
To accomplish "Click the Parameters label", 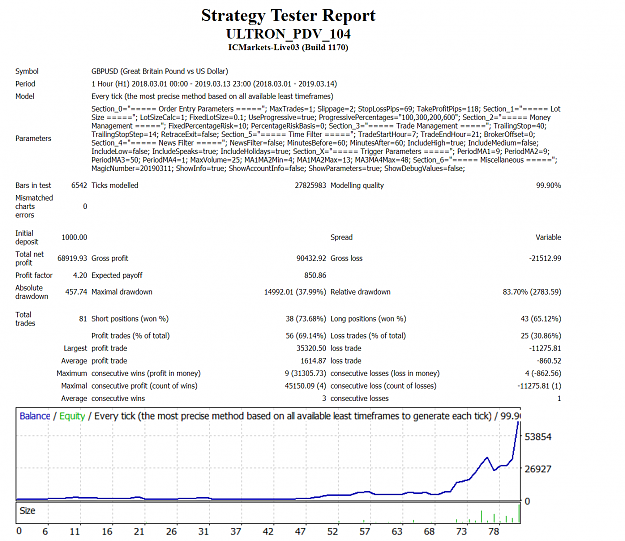I will (33, 138).
